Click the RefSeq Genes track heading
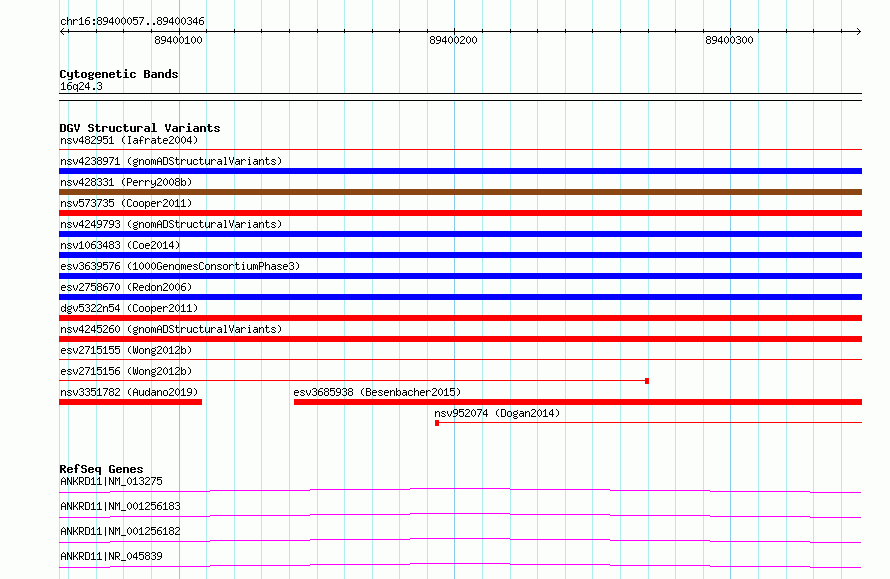The width and height of the screenshot is (890, 579). tap(101, 469)
